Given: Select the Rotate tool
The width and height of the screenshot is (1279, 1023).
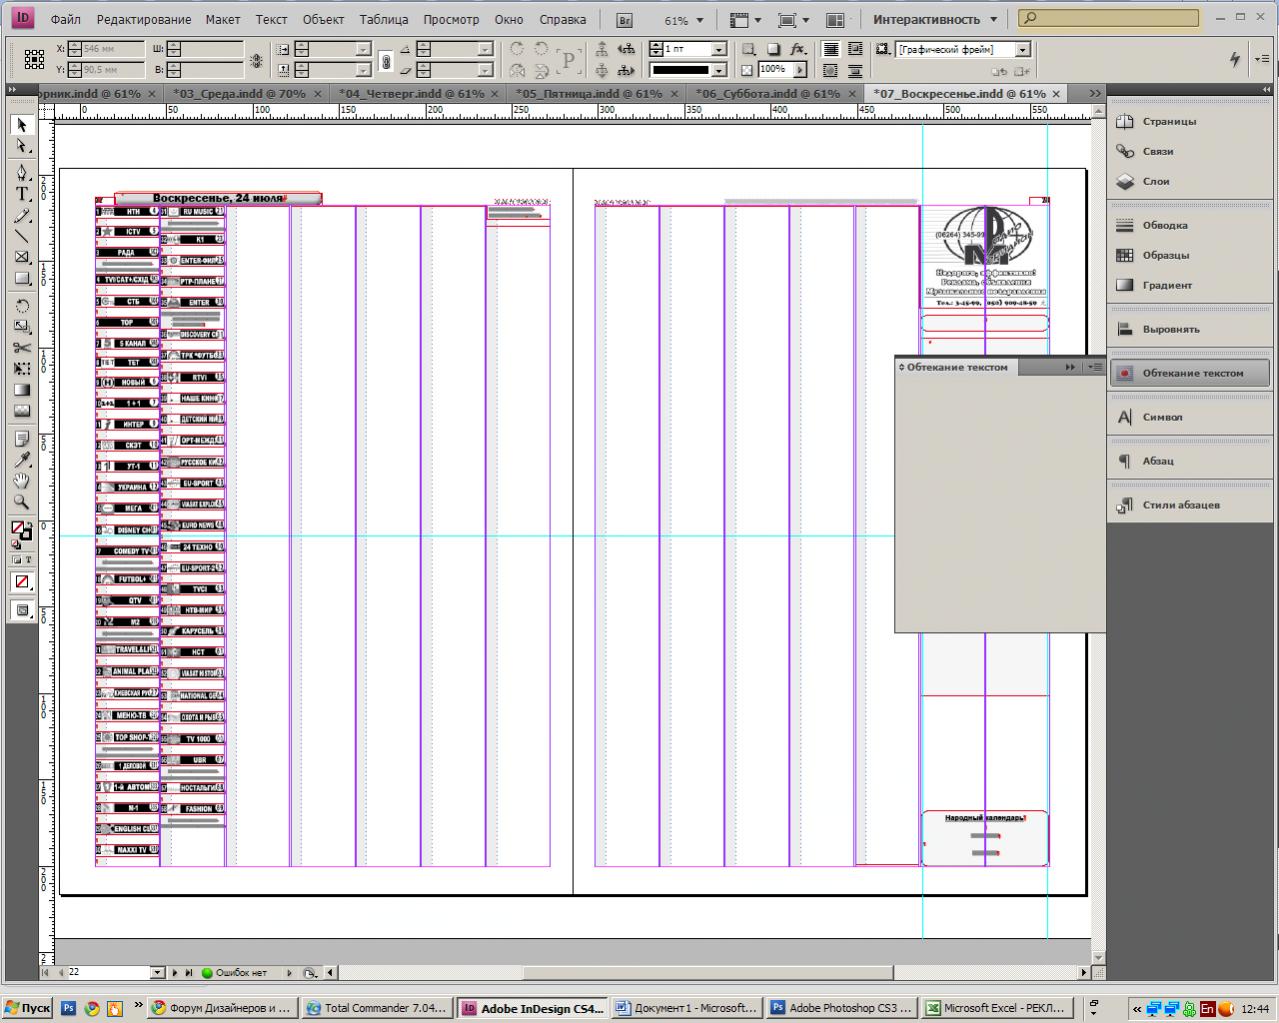Looking at the screenshot, I should coord(22,305).
